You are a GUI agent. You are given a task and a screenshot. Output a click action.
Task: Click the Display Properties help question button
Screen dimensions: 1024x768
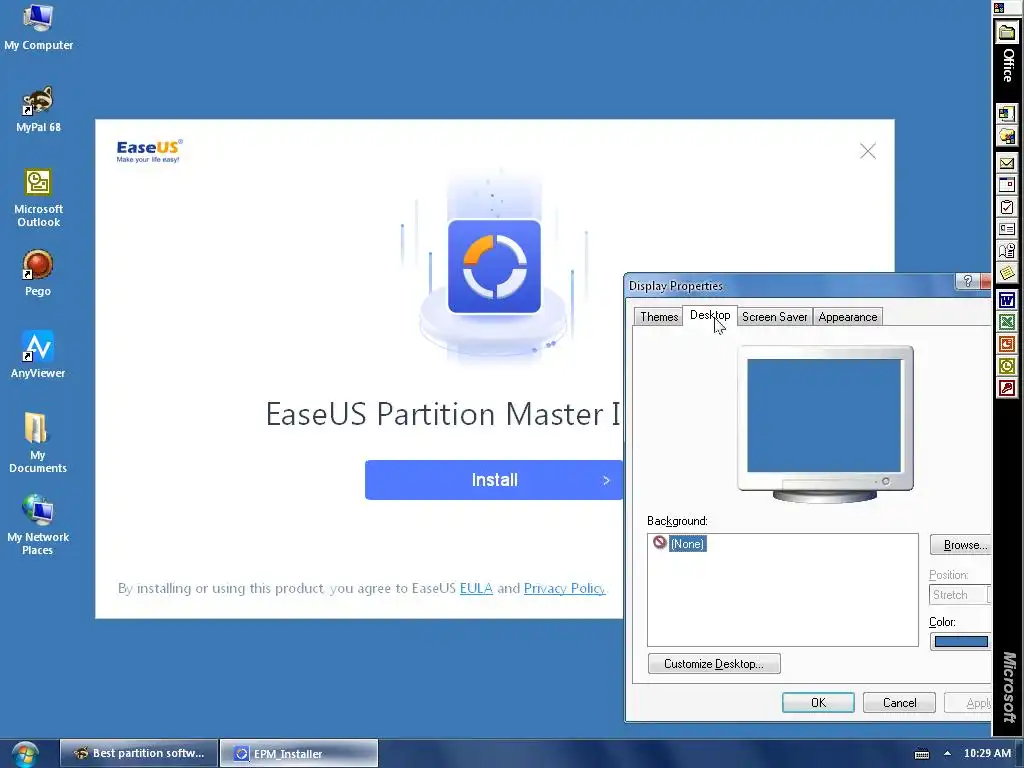pos(967,281)
